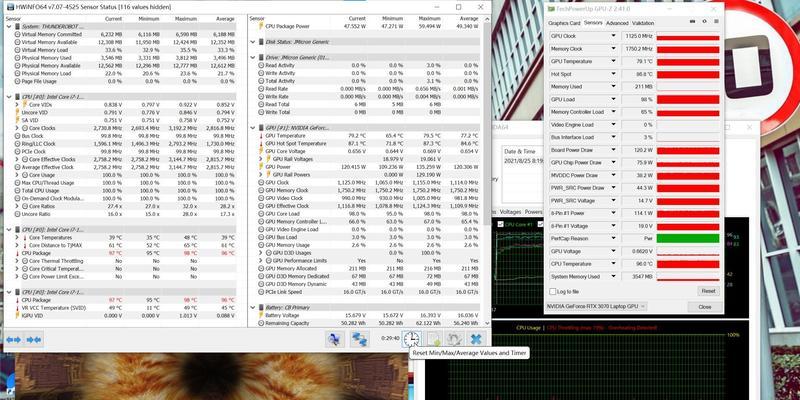
Task: Click Current column header in left HWiNFO pane
Action: click(x=113, y=18)
